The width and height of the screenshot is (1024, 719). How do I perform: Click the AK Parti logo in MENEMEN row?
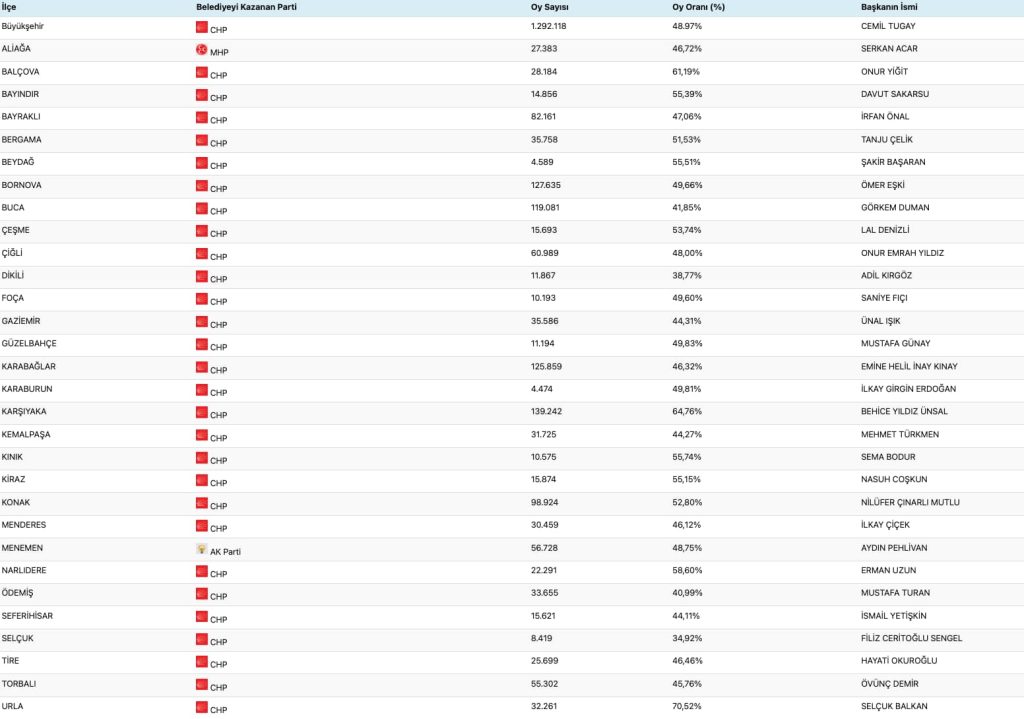201,550
